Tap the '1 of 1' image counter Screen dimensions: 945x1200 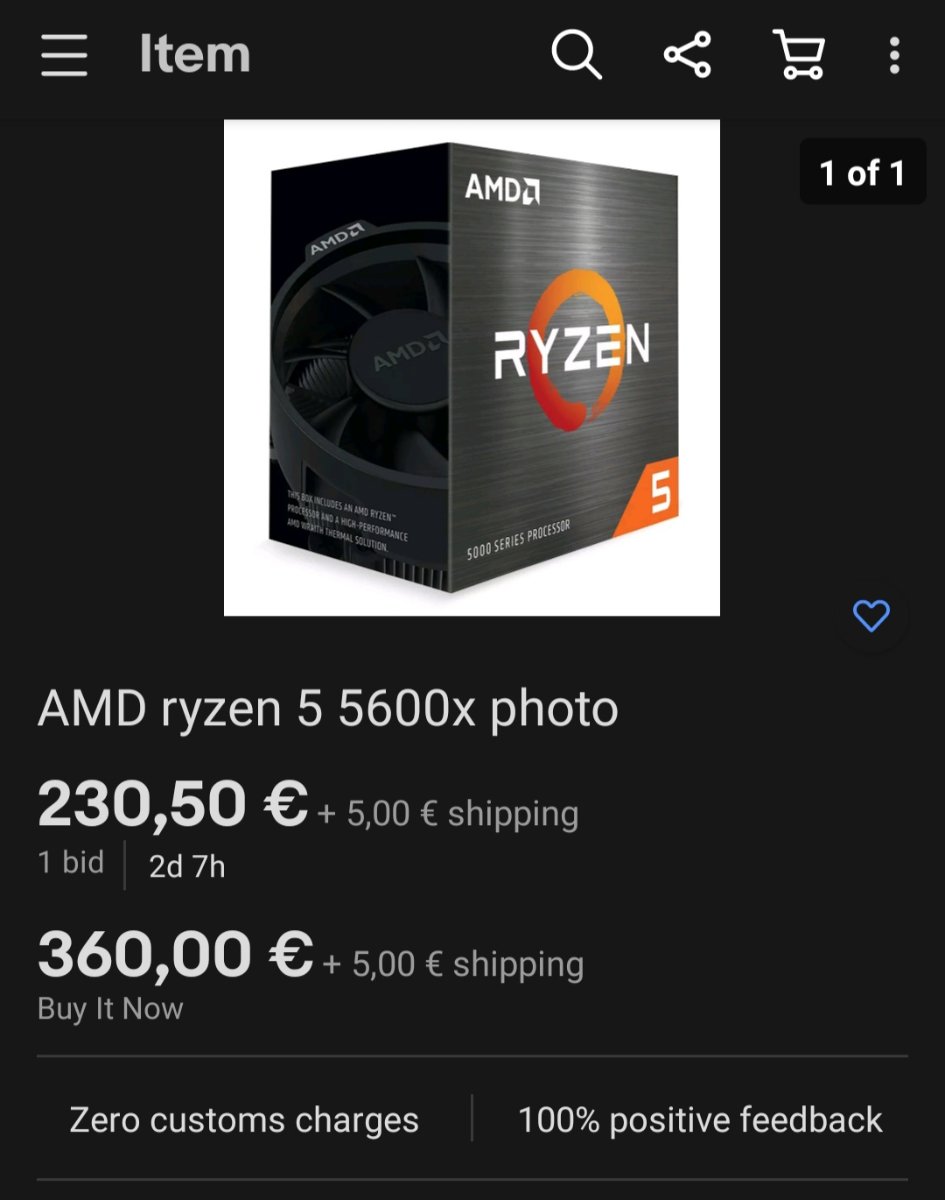pos(862,173)
